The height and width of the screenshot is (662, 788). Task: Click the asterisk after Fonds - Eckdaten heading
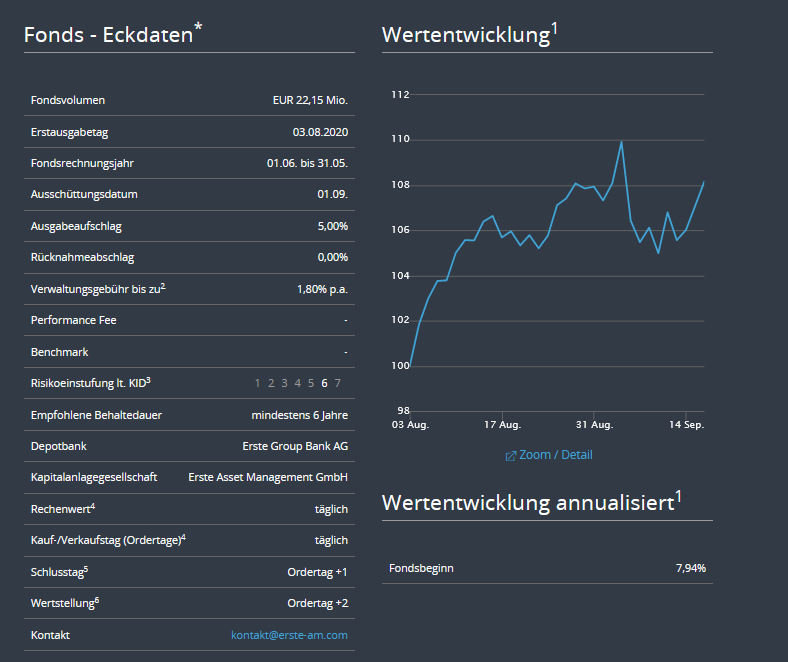(x=198, y=28)
